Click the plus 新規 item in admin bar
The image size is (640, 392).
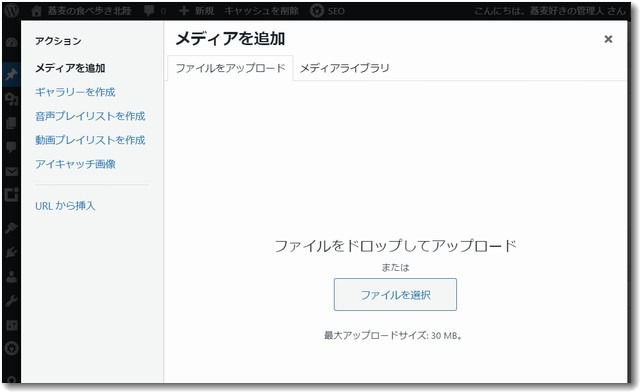(196, 11)
